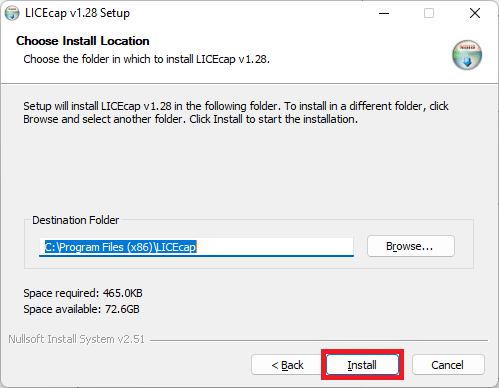Click the NSIS installer logo in header

(467, 55)
